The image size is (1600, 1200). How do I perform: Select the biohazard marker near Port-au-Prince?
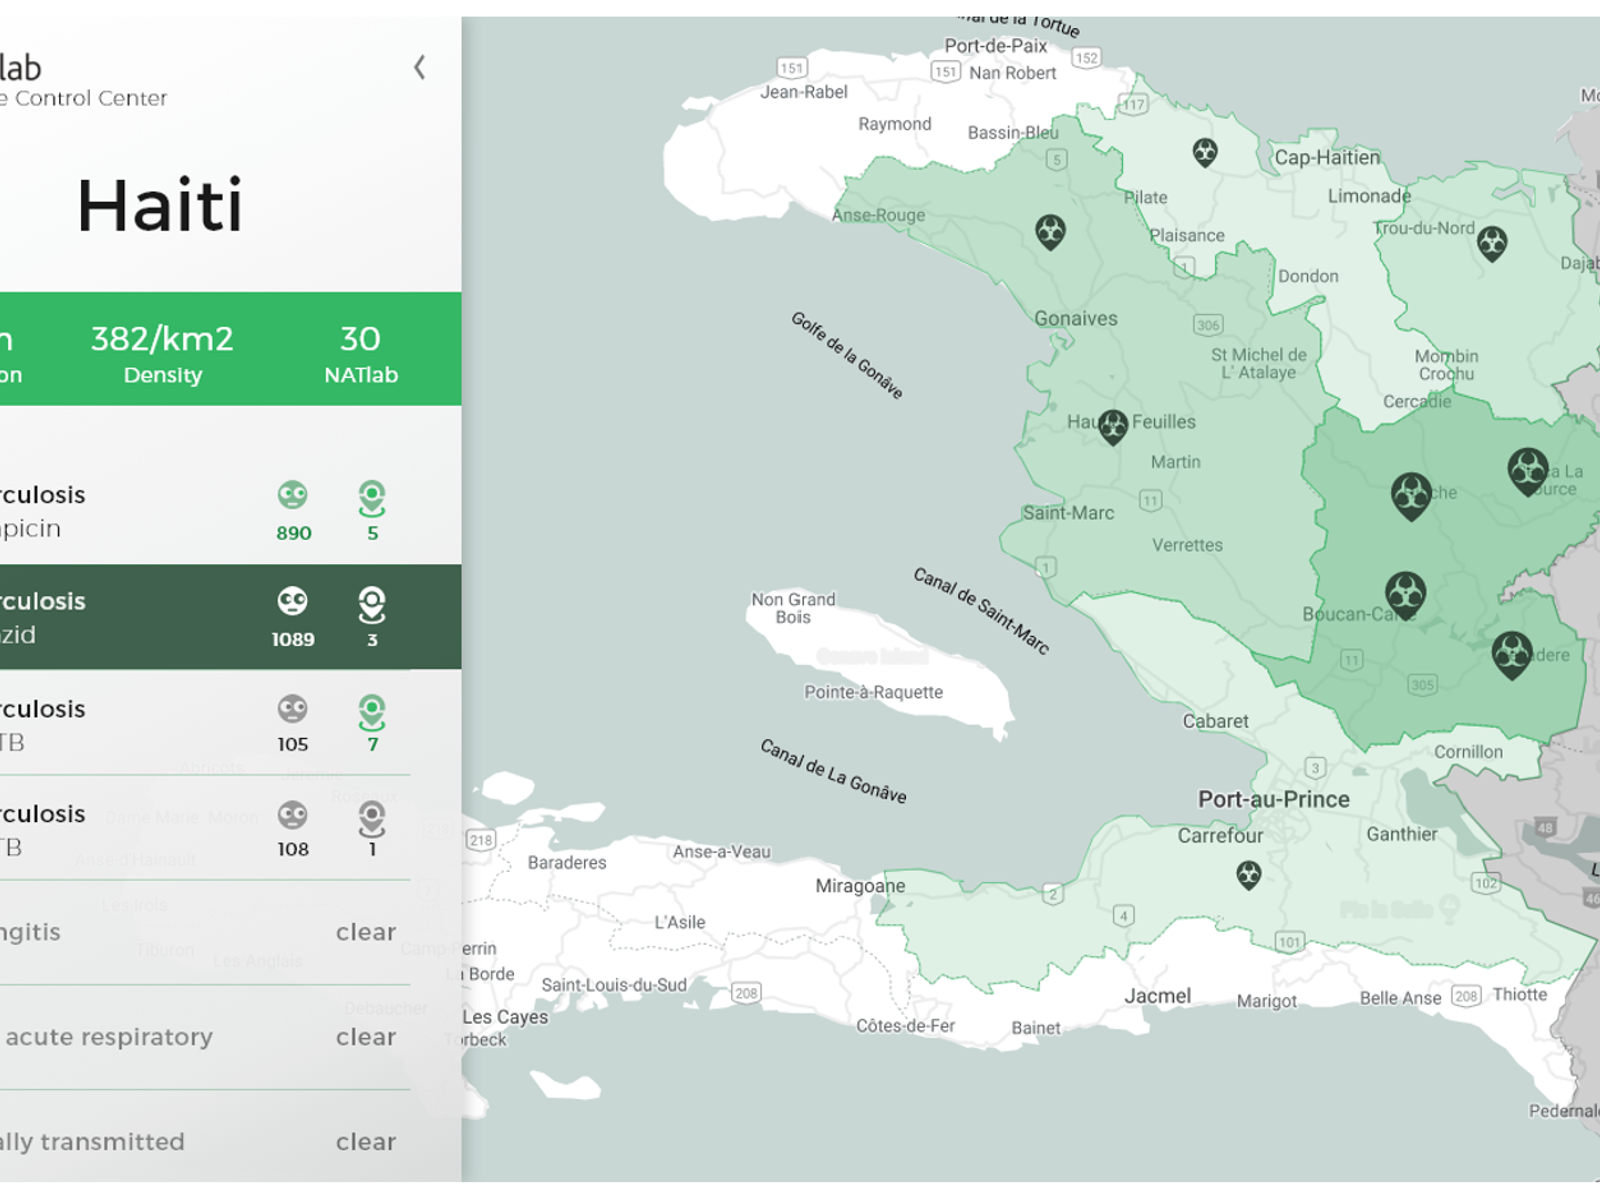click(1248, 875)
